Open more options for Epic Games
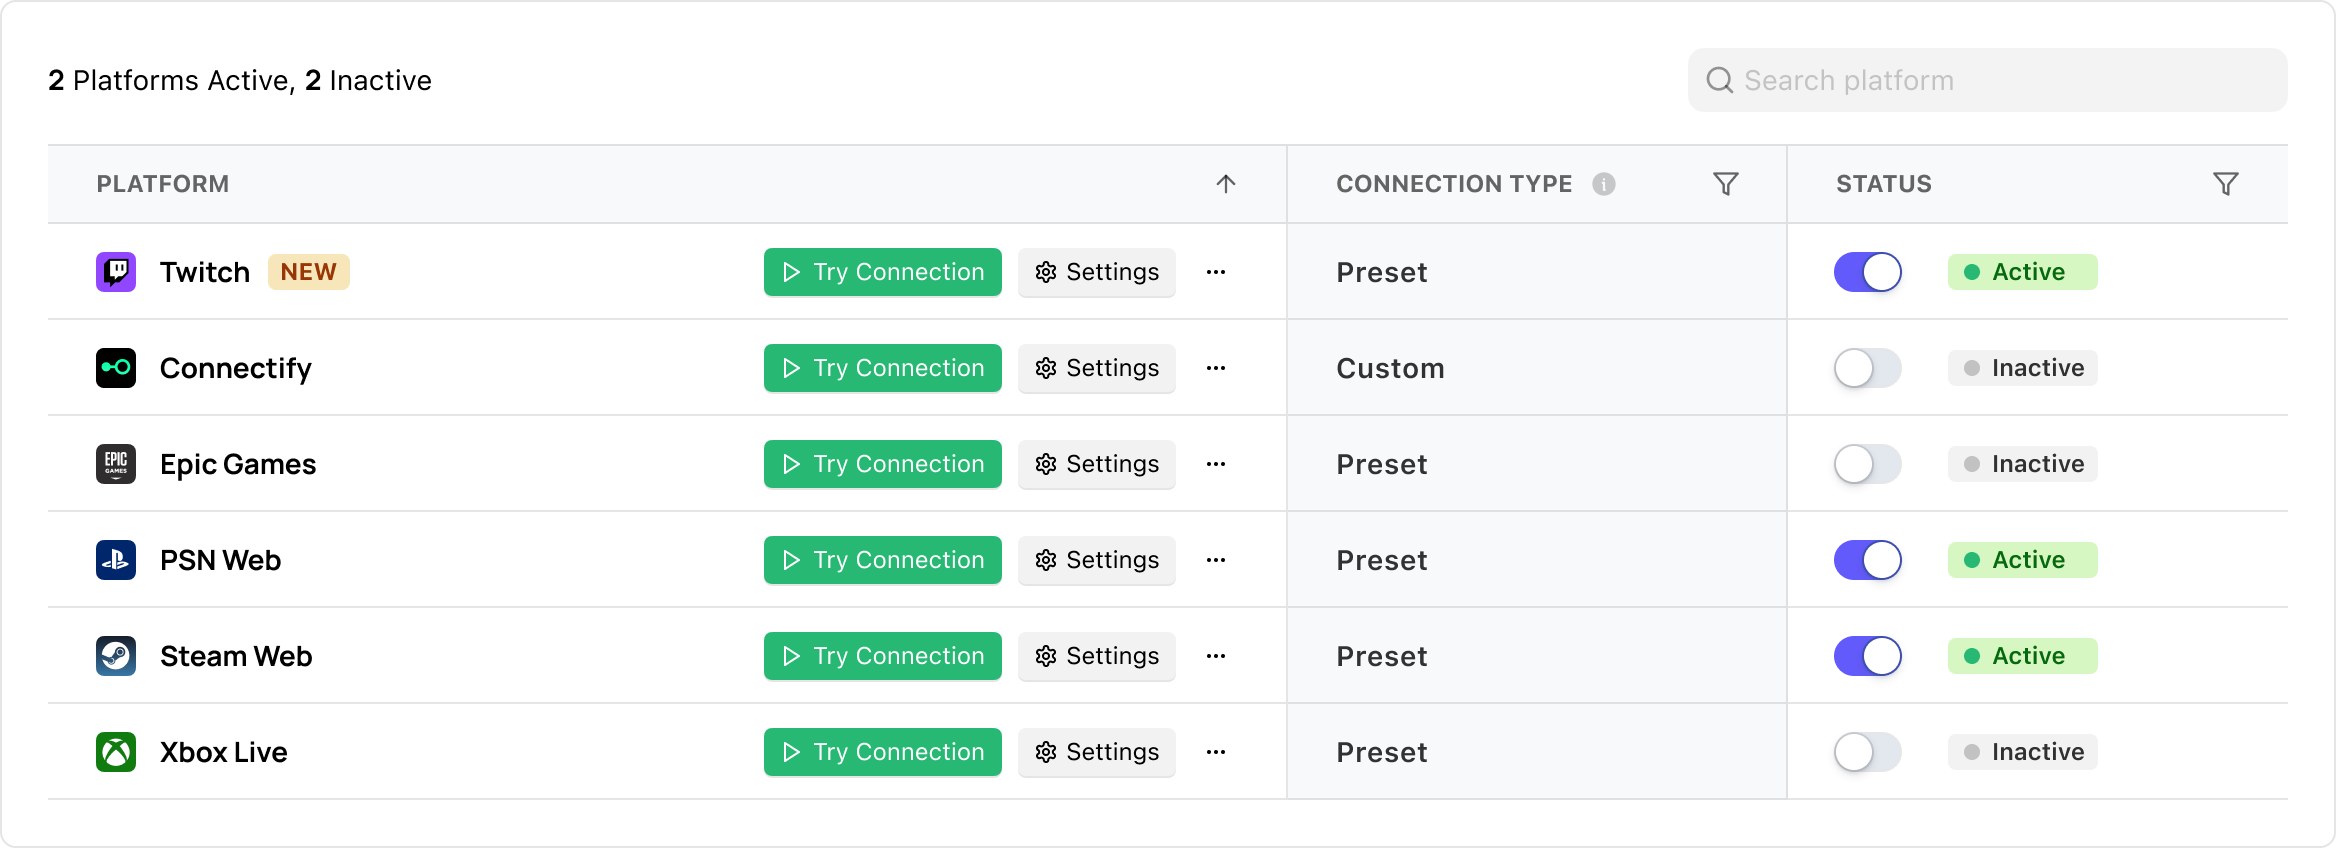The image size is (2336, 848). (x=1216, y=464)
